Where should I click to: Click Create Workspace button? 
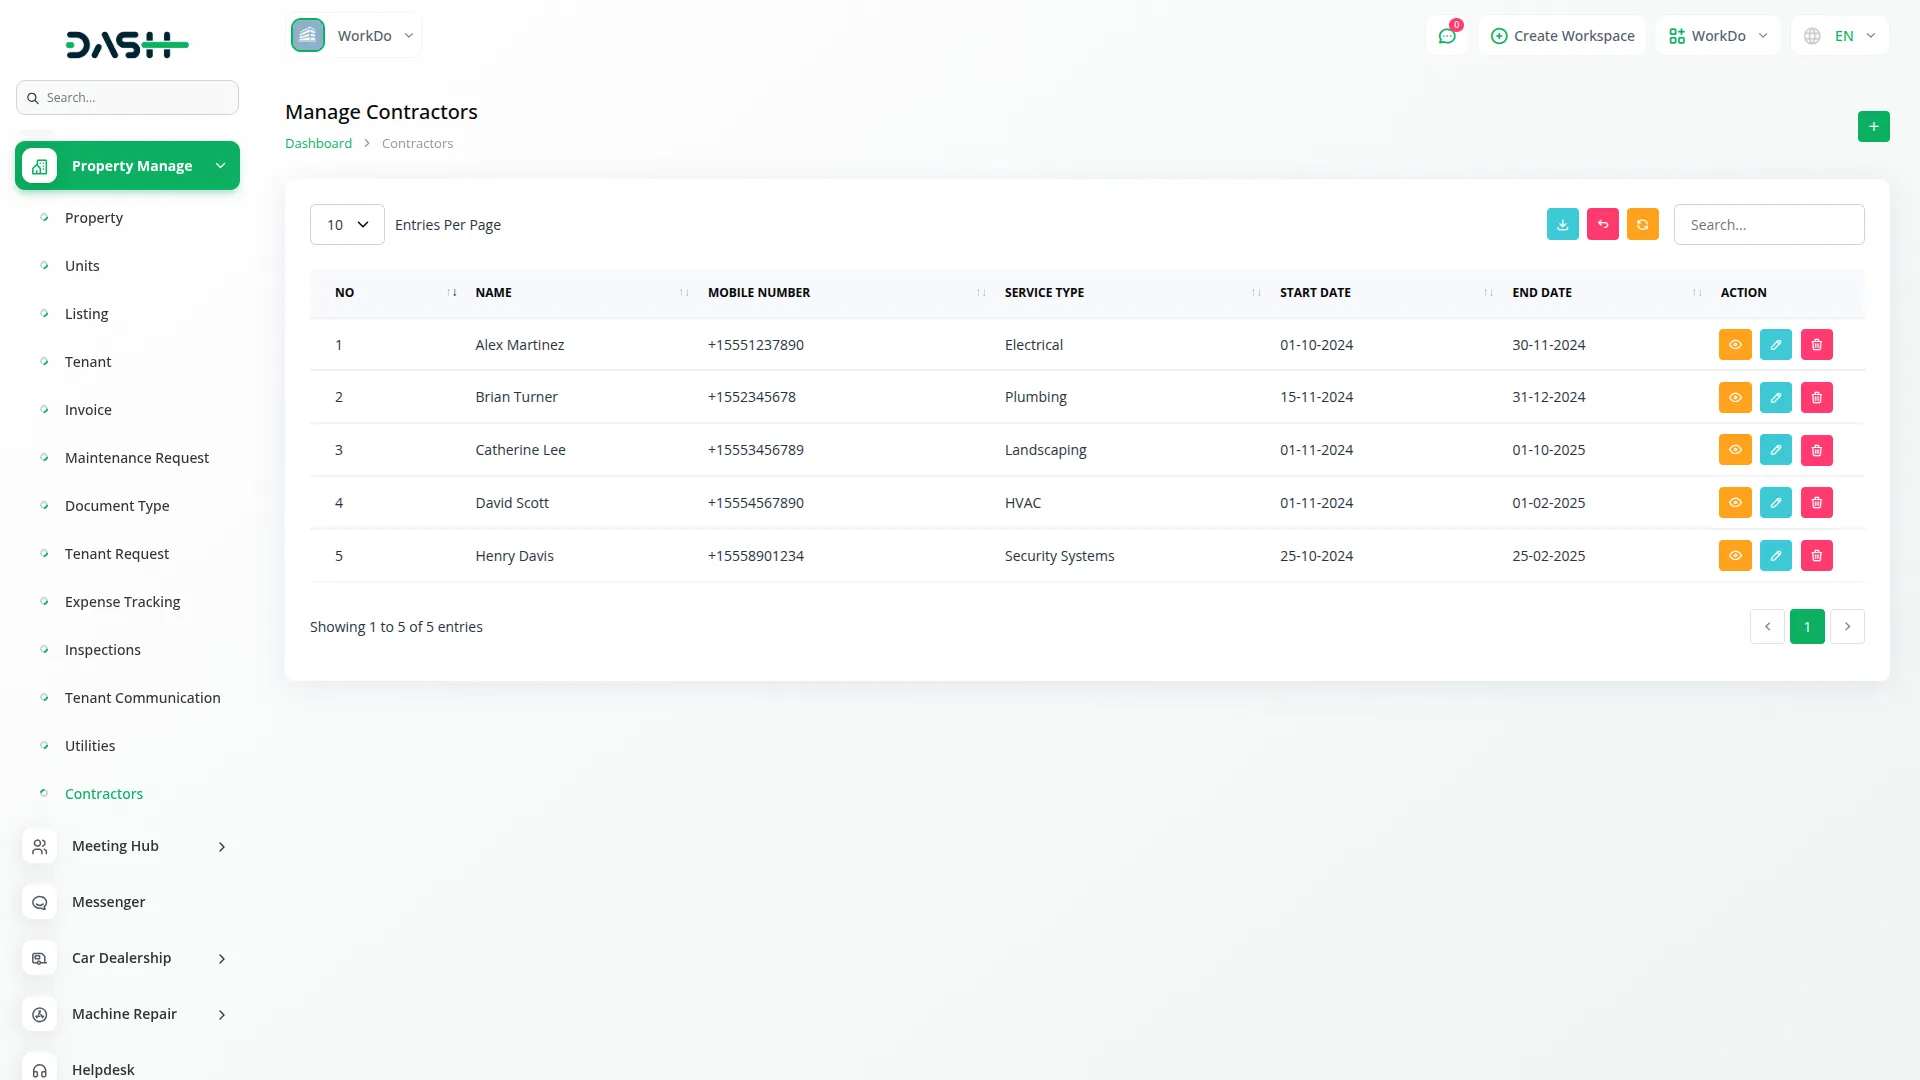coord(1562,36)
